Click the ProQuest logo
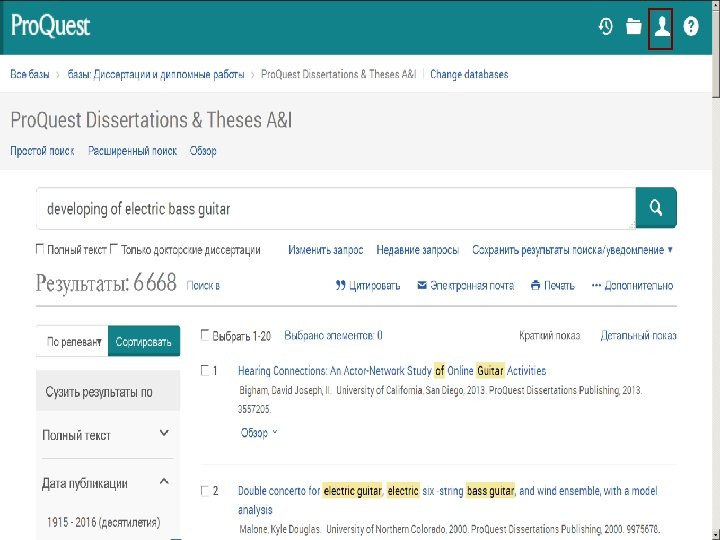The image size is (720, 540). click(51, 25)
